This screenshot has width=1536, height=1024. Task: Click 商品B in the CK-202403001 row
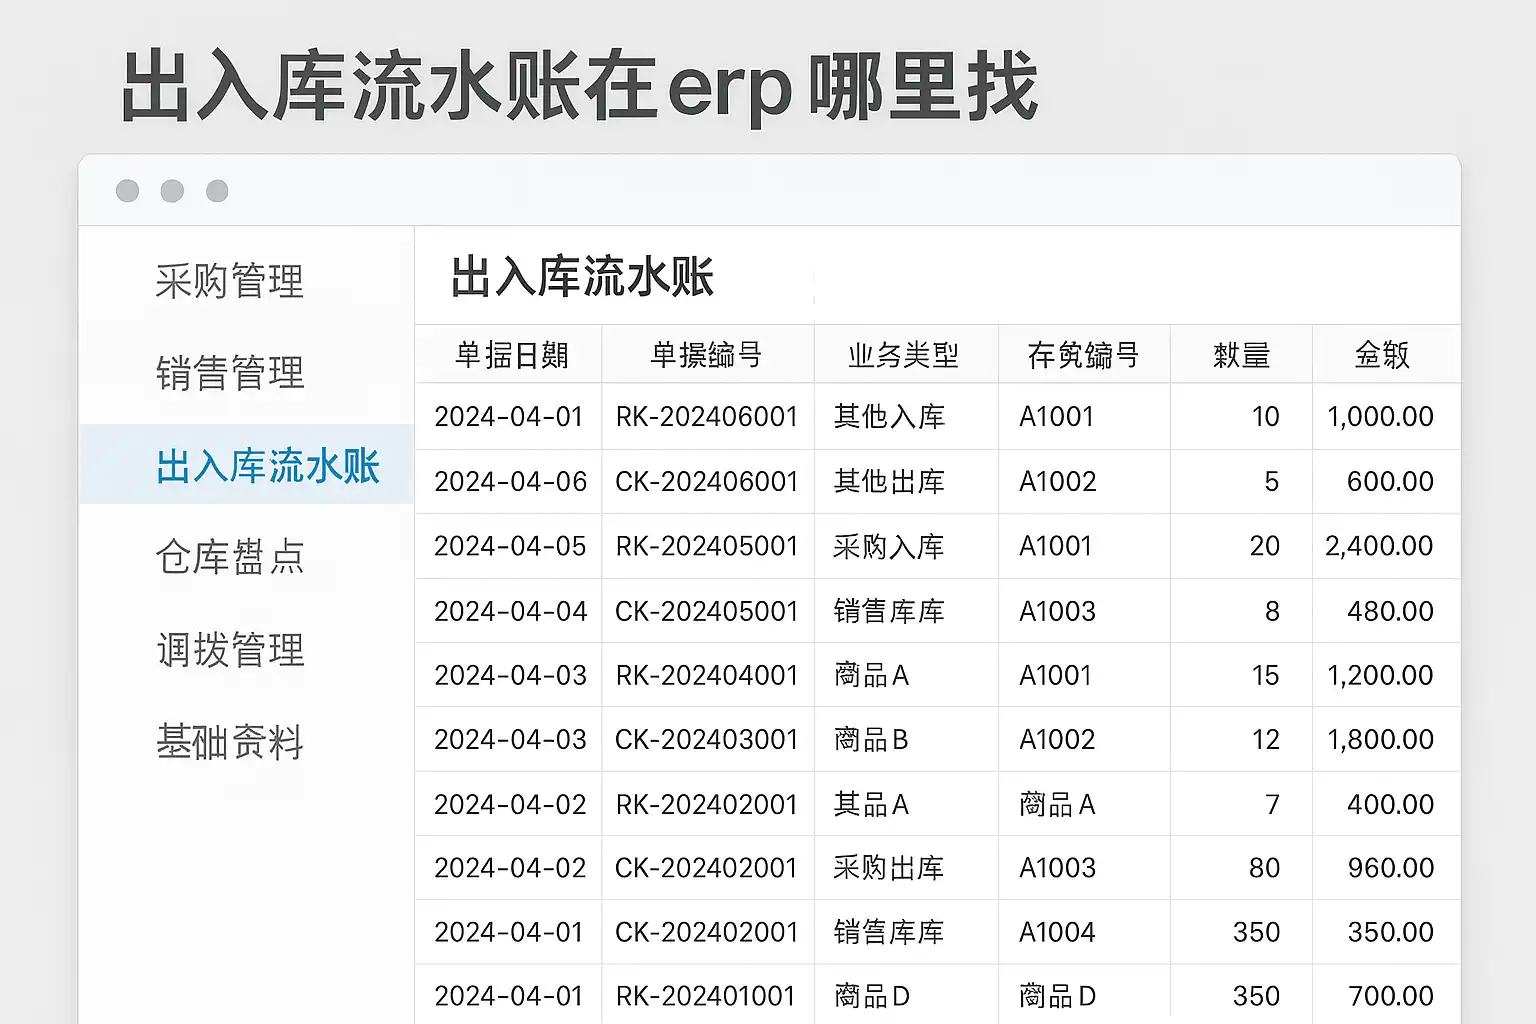871,740
